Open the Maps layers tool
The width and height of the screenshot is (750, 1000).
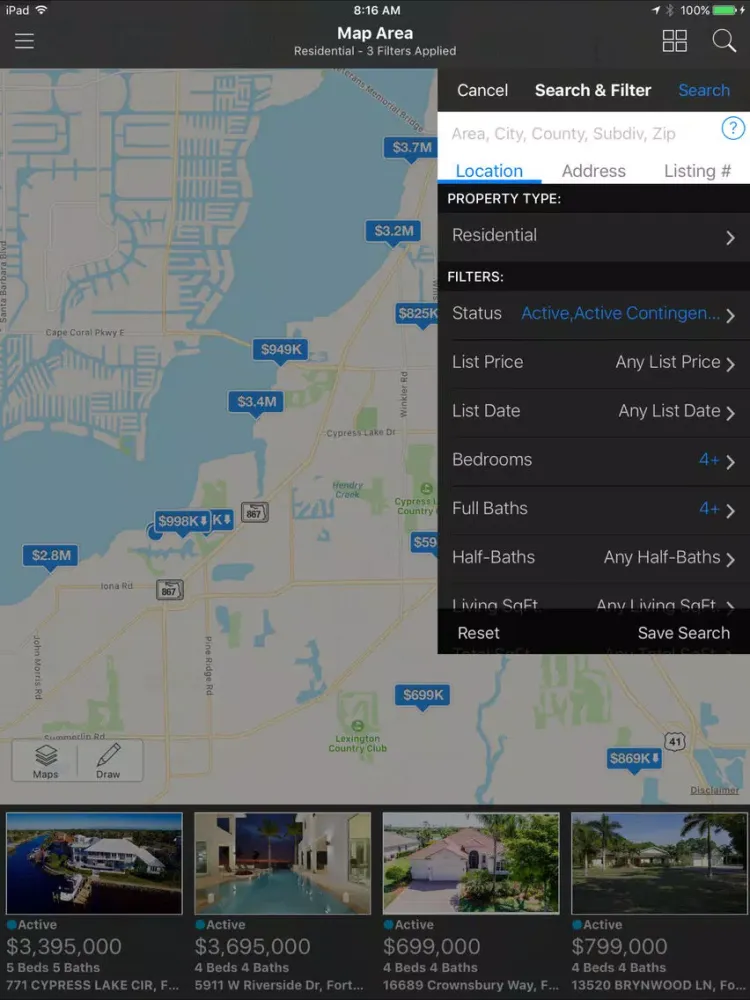[46, 761]
